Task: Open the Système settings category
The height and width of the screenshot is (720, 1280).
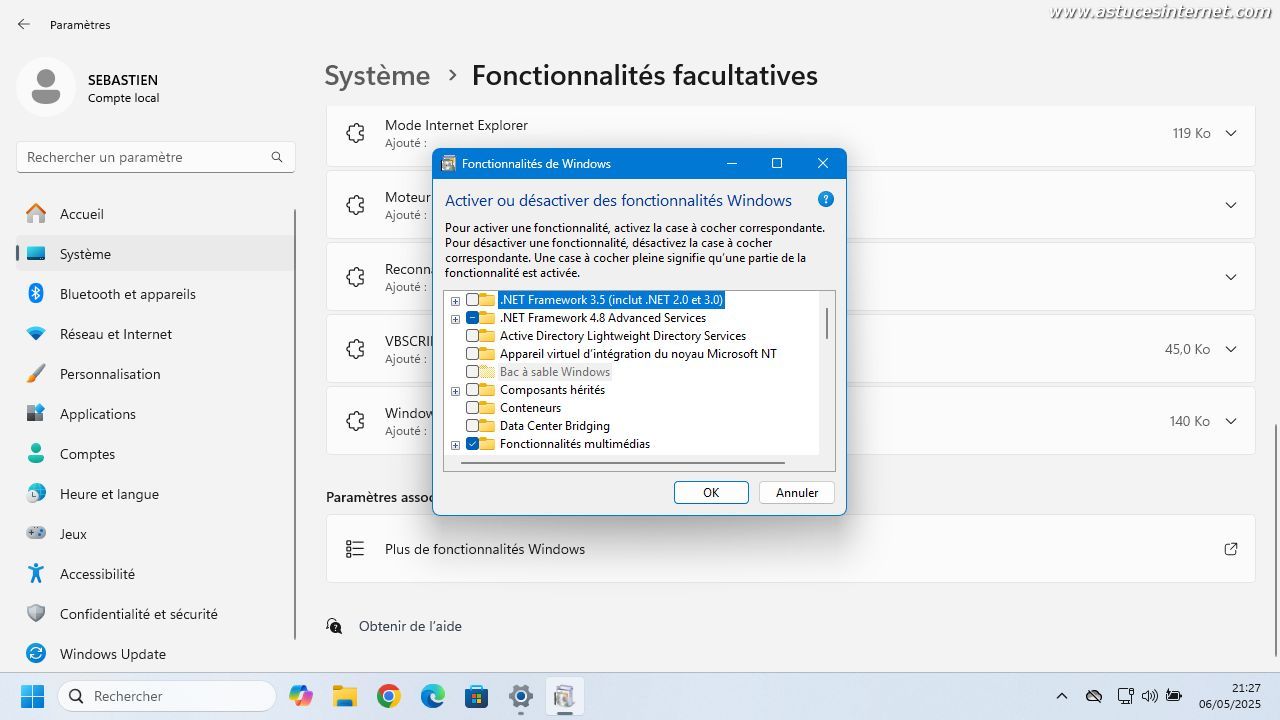Action: point(155,254)
